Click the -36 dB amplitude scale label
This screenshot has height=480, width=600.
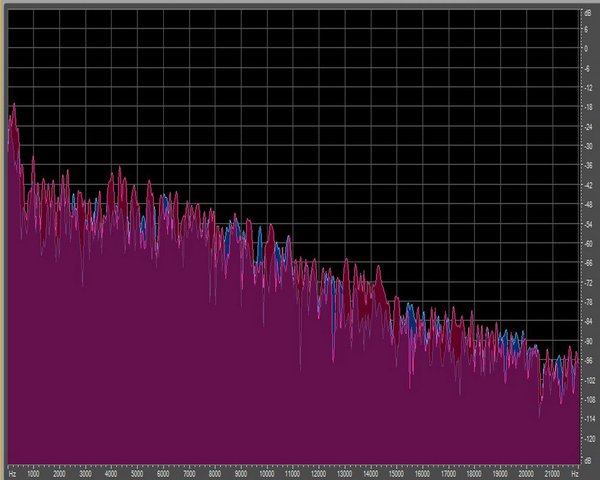(588, 166)
